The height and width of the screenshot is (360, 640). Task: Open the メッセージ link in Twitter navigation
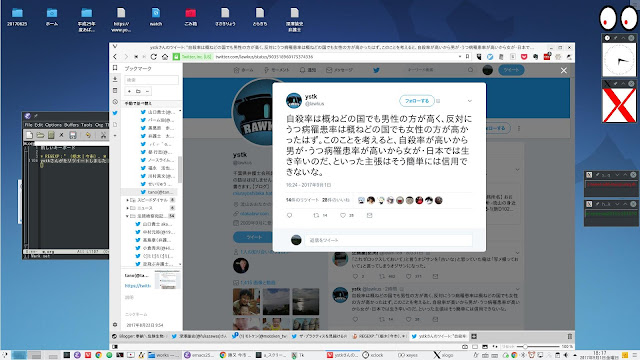340,70
